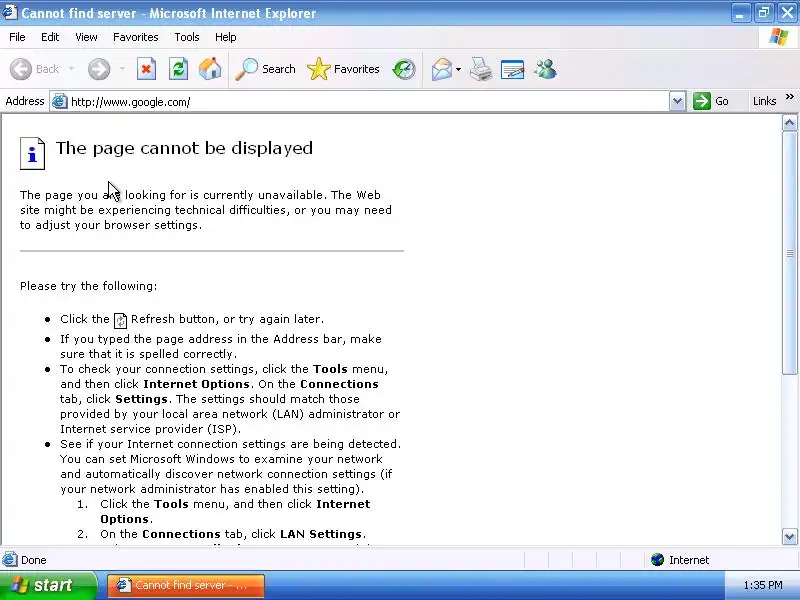The image size is (800, 600).
Task: Open the Edit menu
Action: [50, 37]
